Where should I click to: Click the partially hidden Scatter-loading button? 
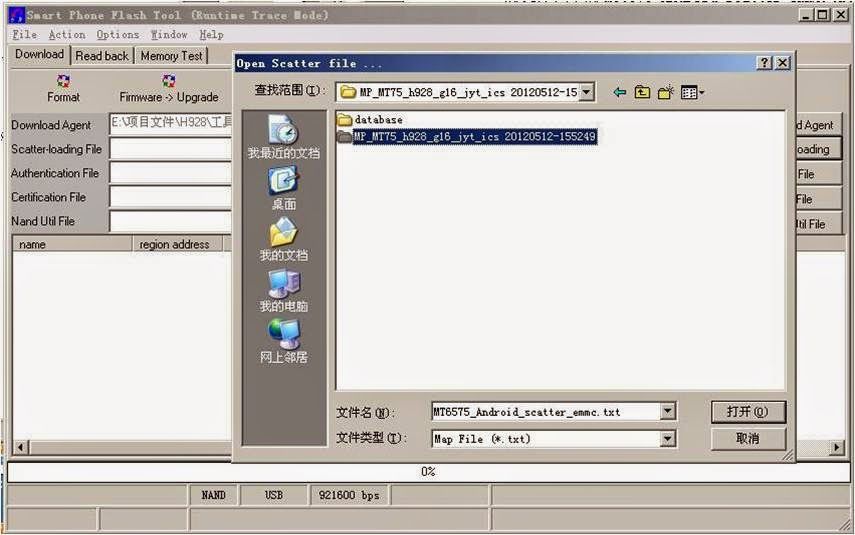coord(818,149)
